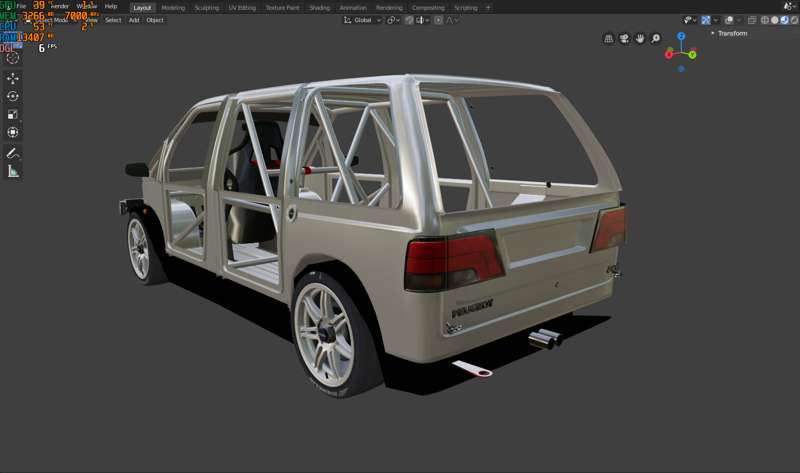
Task: Open the overlays dropdown arrow
Action: coord(739,20)
